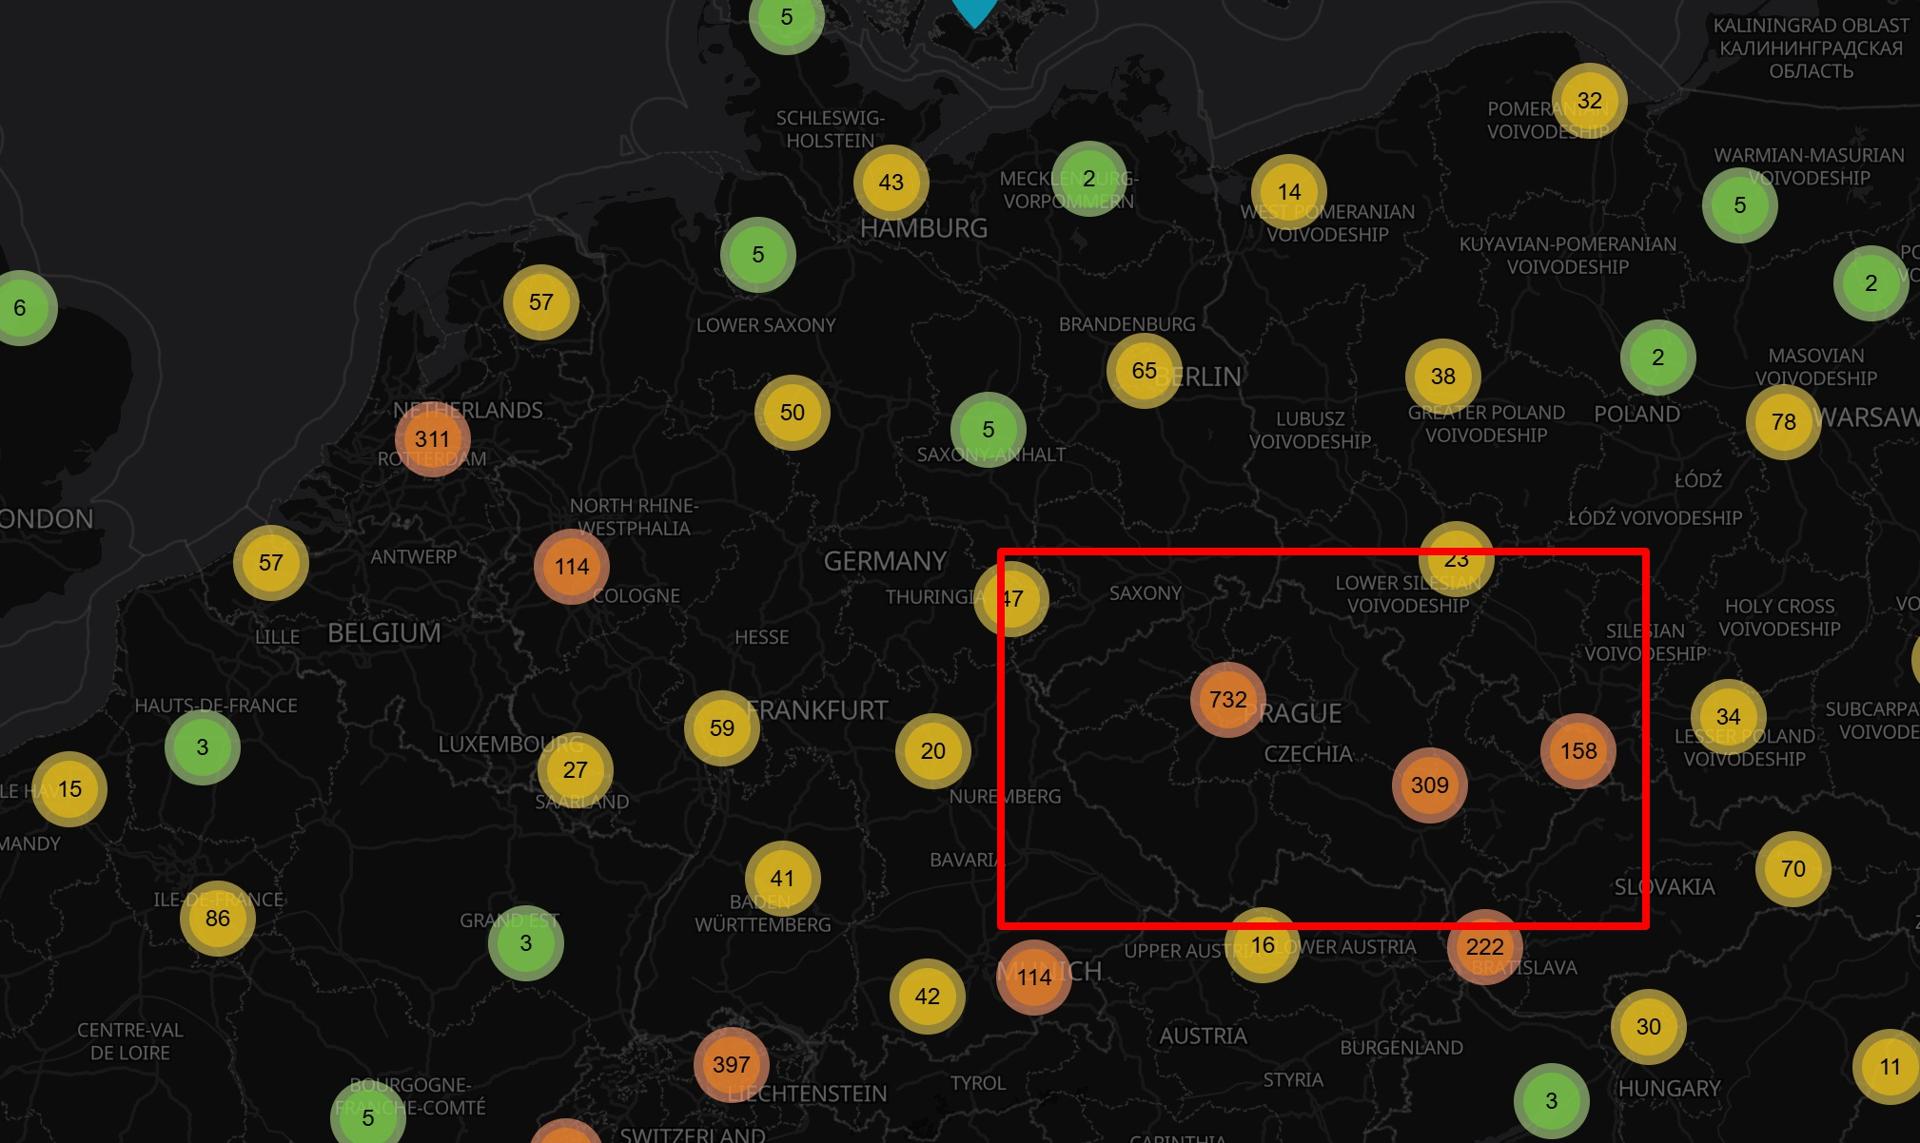1920x1143 pixels.
Task: Click the GERMANY map label
Action: pos(884,561)
